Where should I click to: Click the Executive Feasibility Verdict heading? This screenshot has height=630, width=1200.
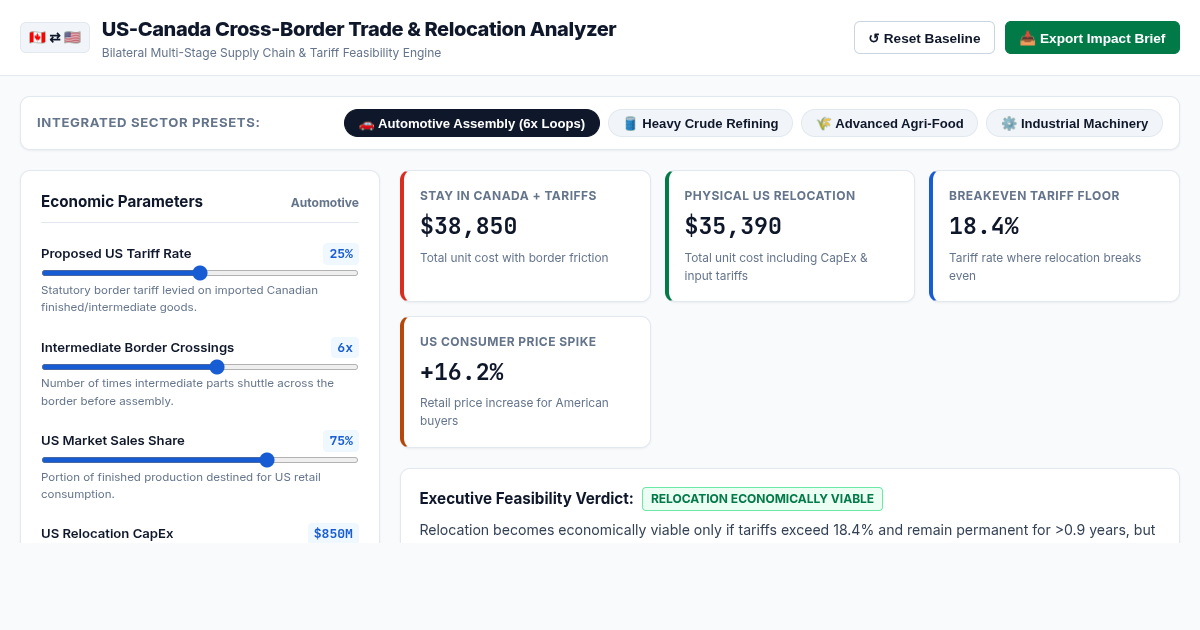tap(526, 499)
